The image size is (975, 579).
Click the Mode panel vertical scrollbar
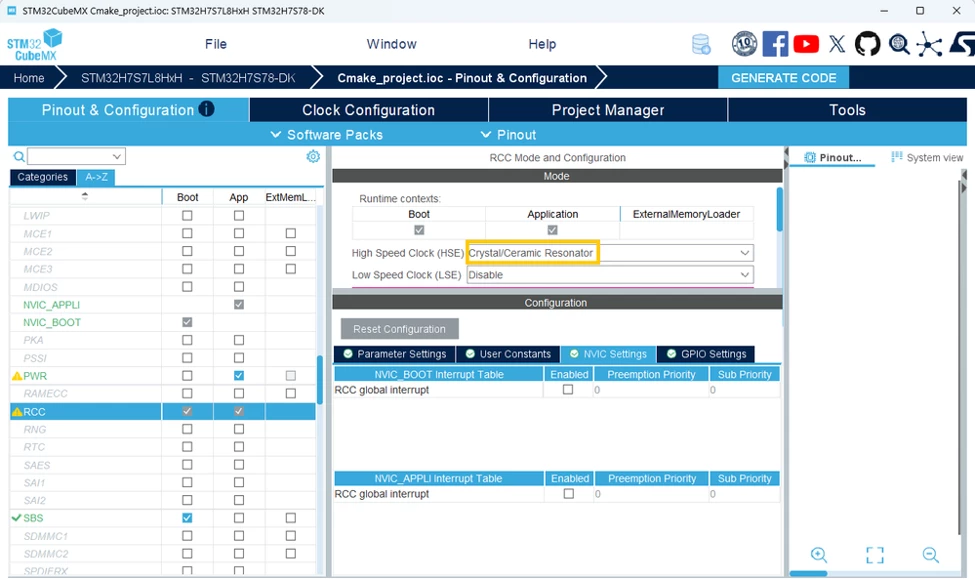780,209
